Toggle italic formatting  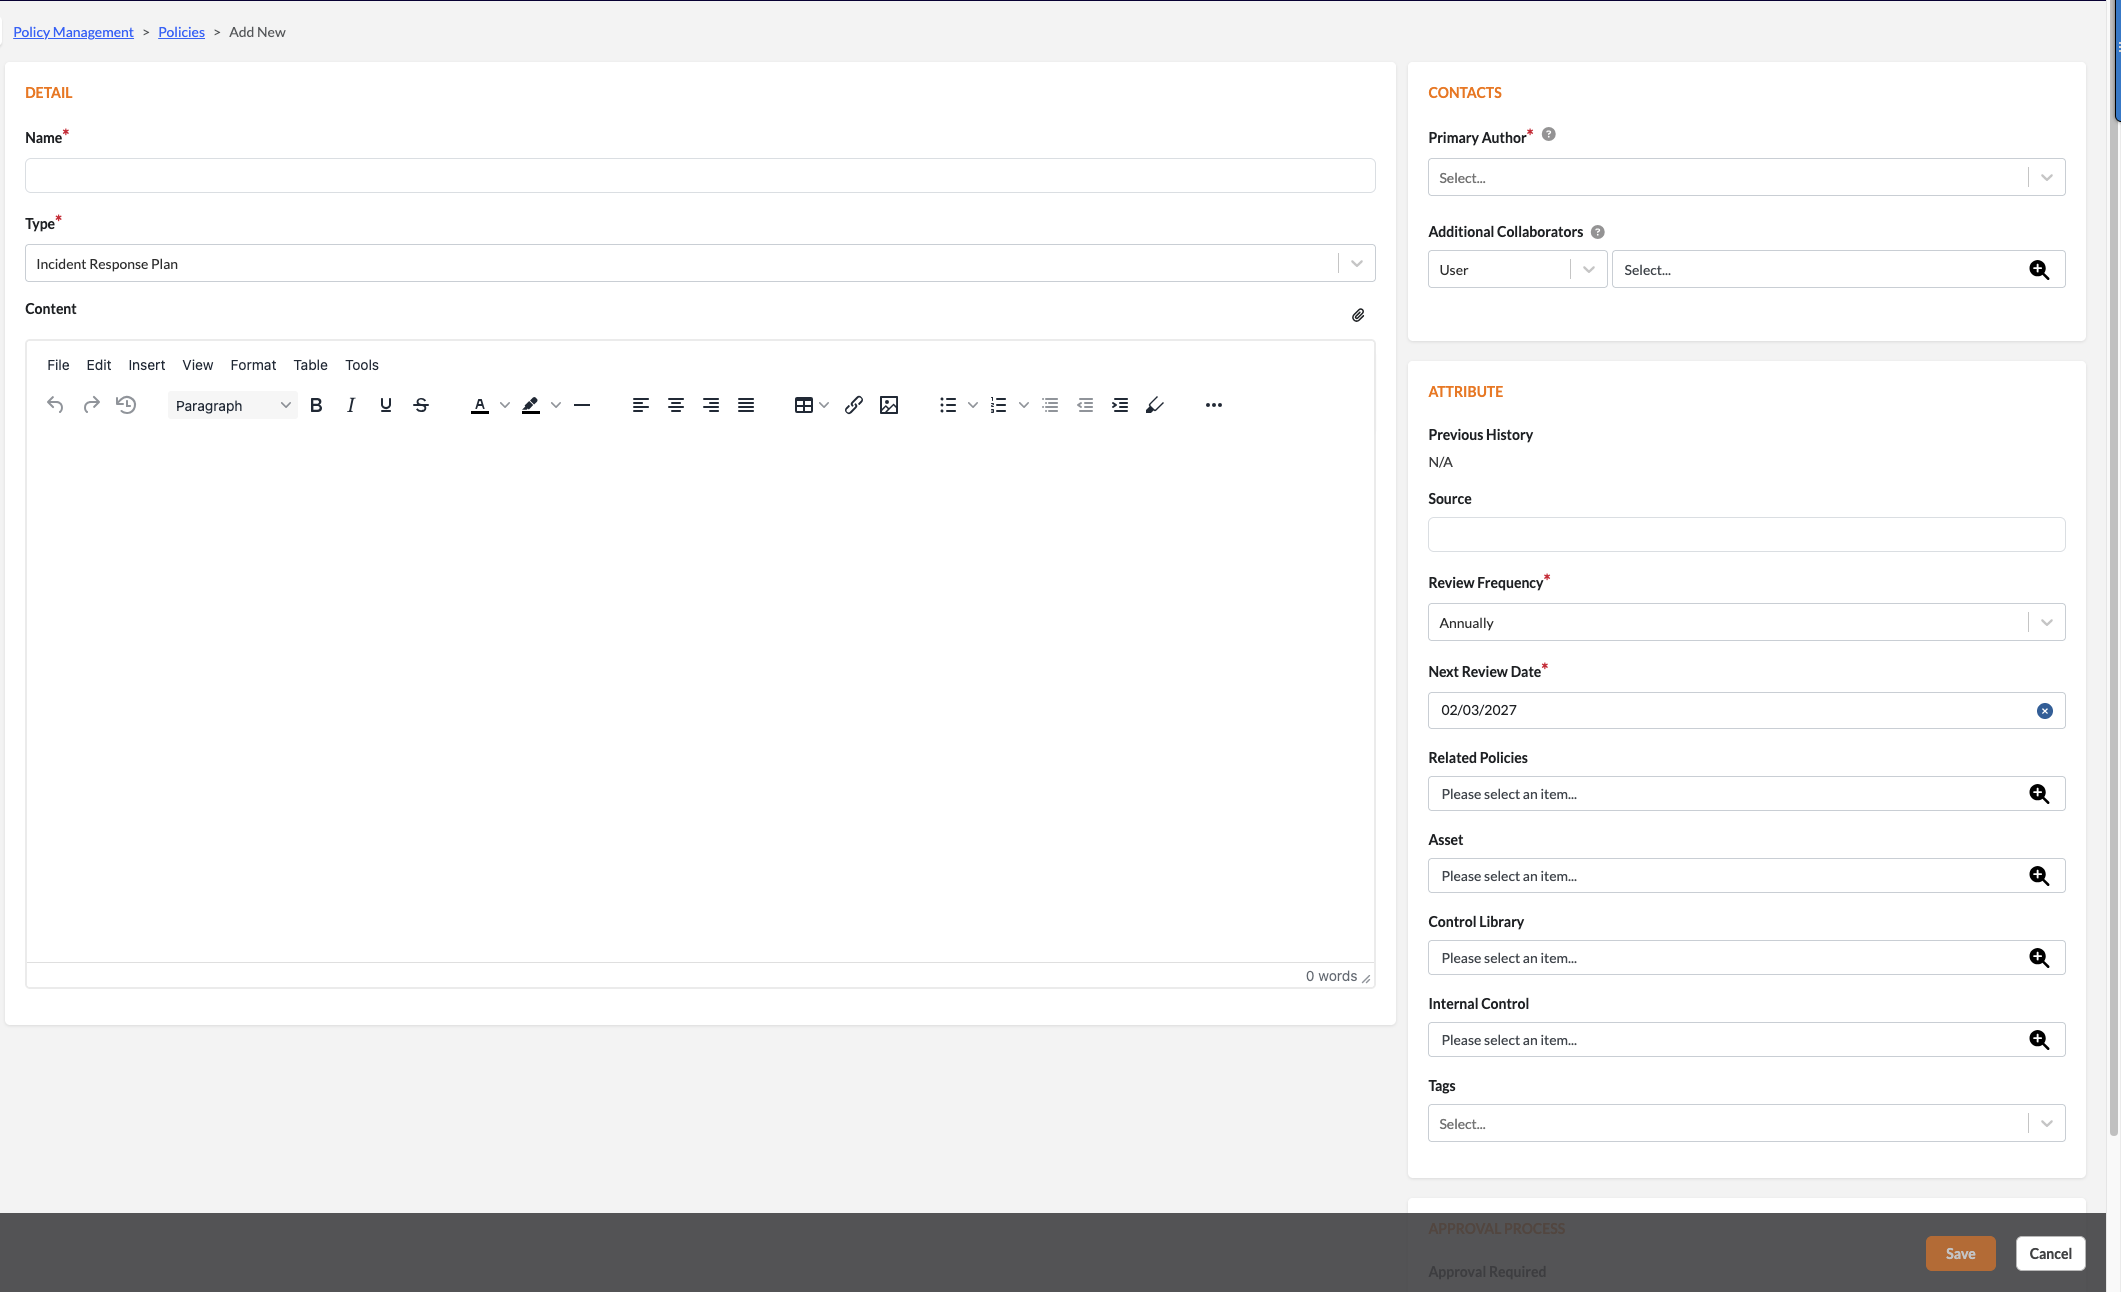pyautogui.click(x=351, y=405)
